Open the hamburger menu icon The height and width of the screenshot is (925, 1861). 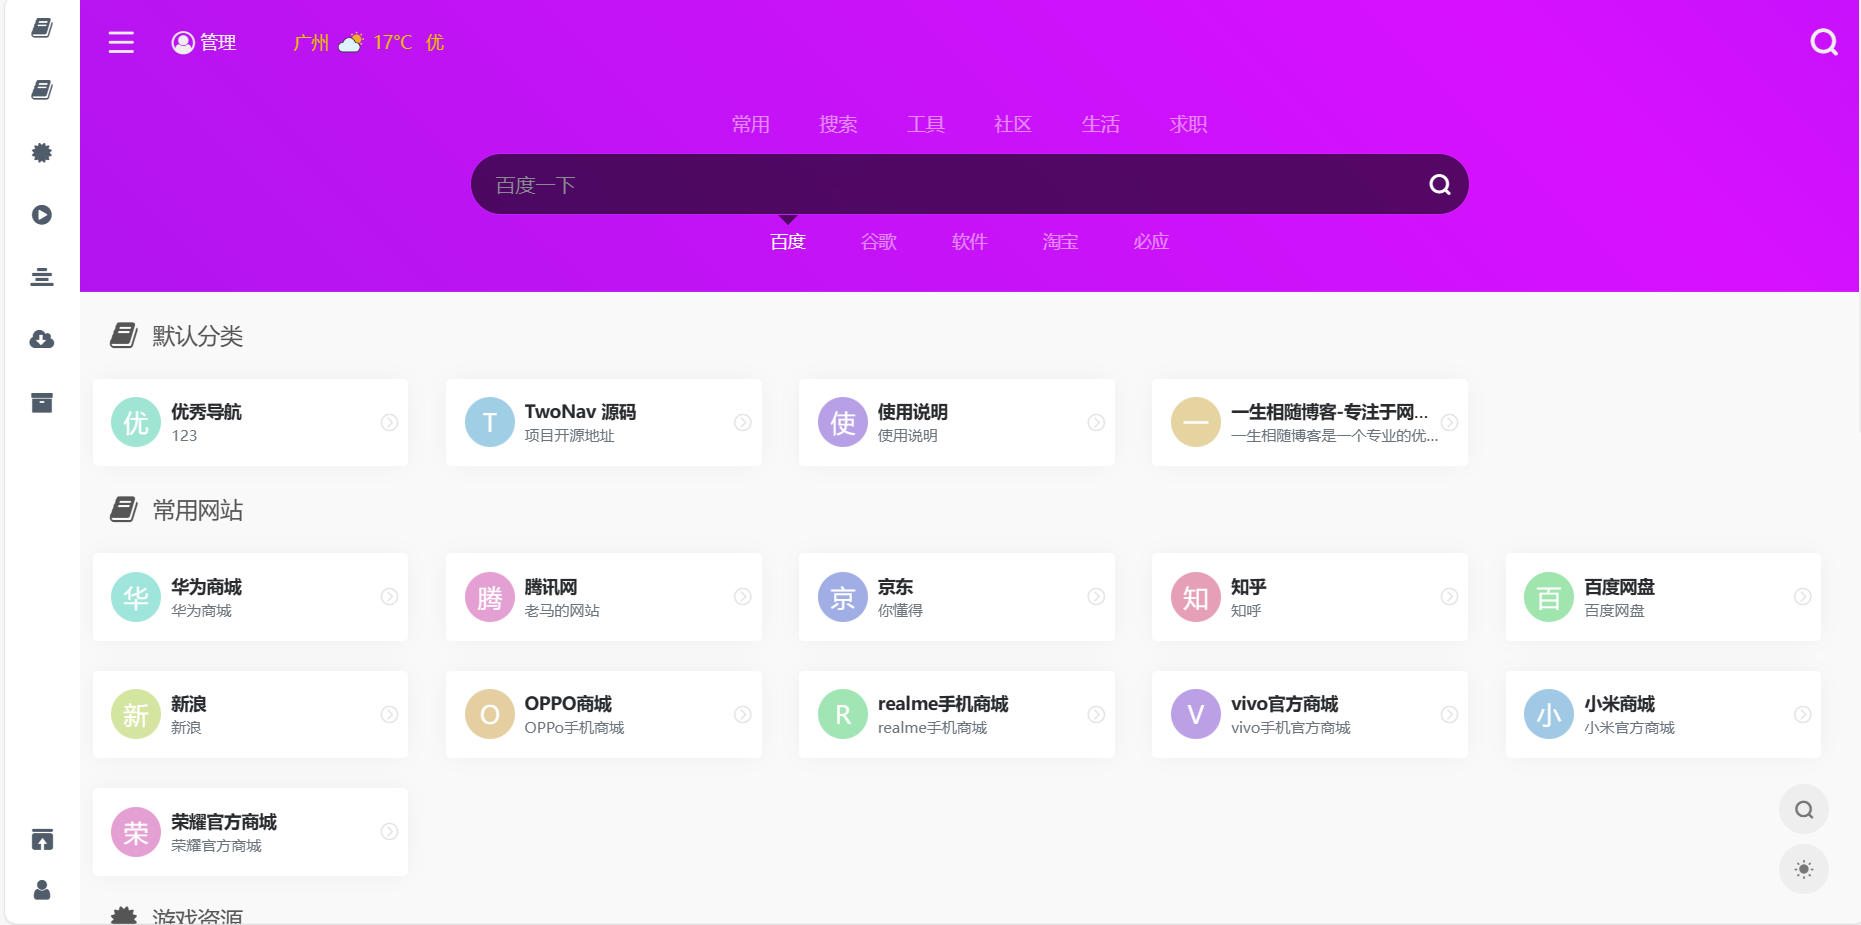click(121, 42)
